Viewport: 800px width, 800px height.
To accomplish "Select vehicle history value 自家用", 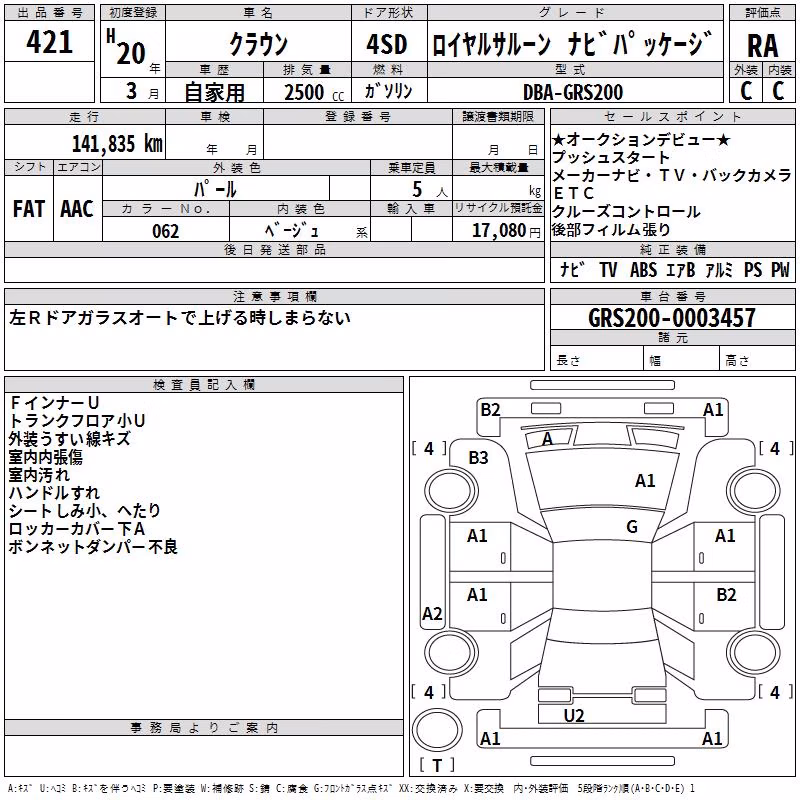I will (214, 92).
